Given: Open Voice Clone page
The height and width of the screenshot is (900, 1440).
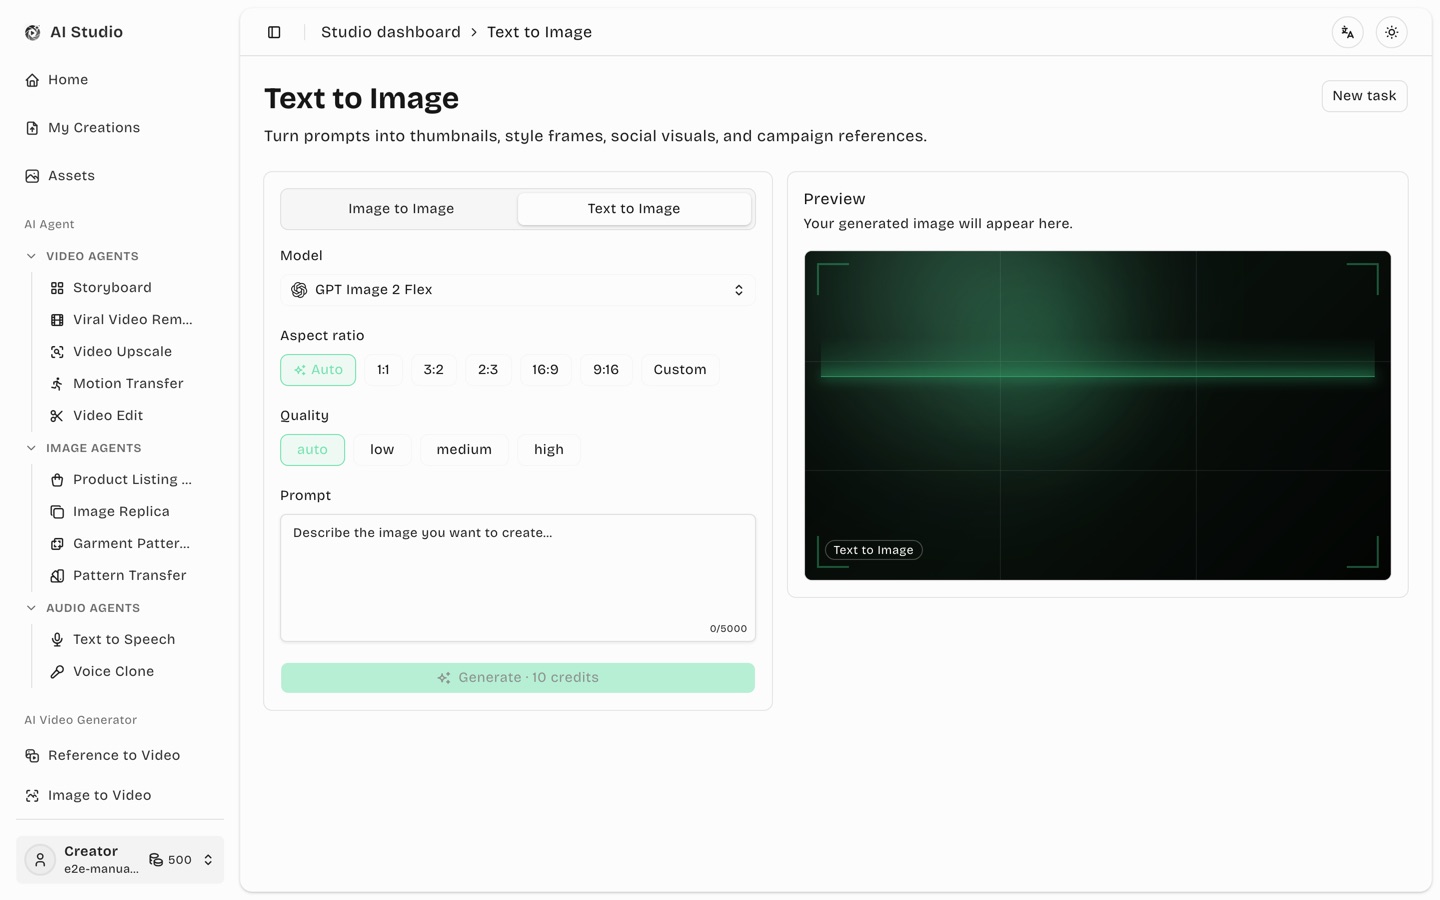Looking at the screenshot, I should click(132, 672).
